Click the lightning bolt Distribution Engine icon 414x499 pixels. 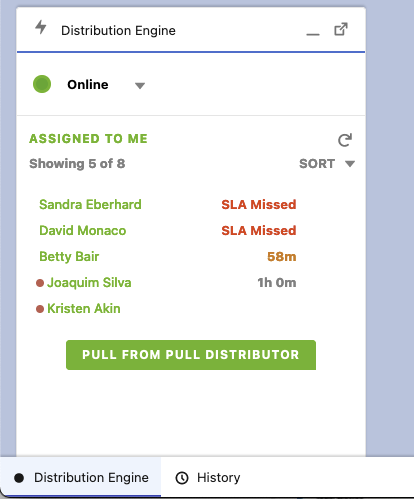[41, 27]
